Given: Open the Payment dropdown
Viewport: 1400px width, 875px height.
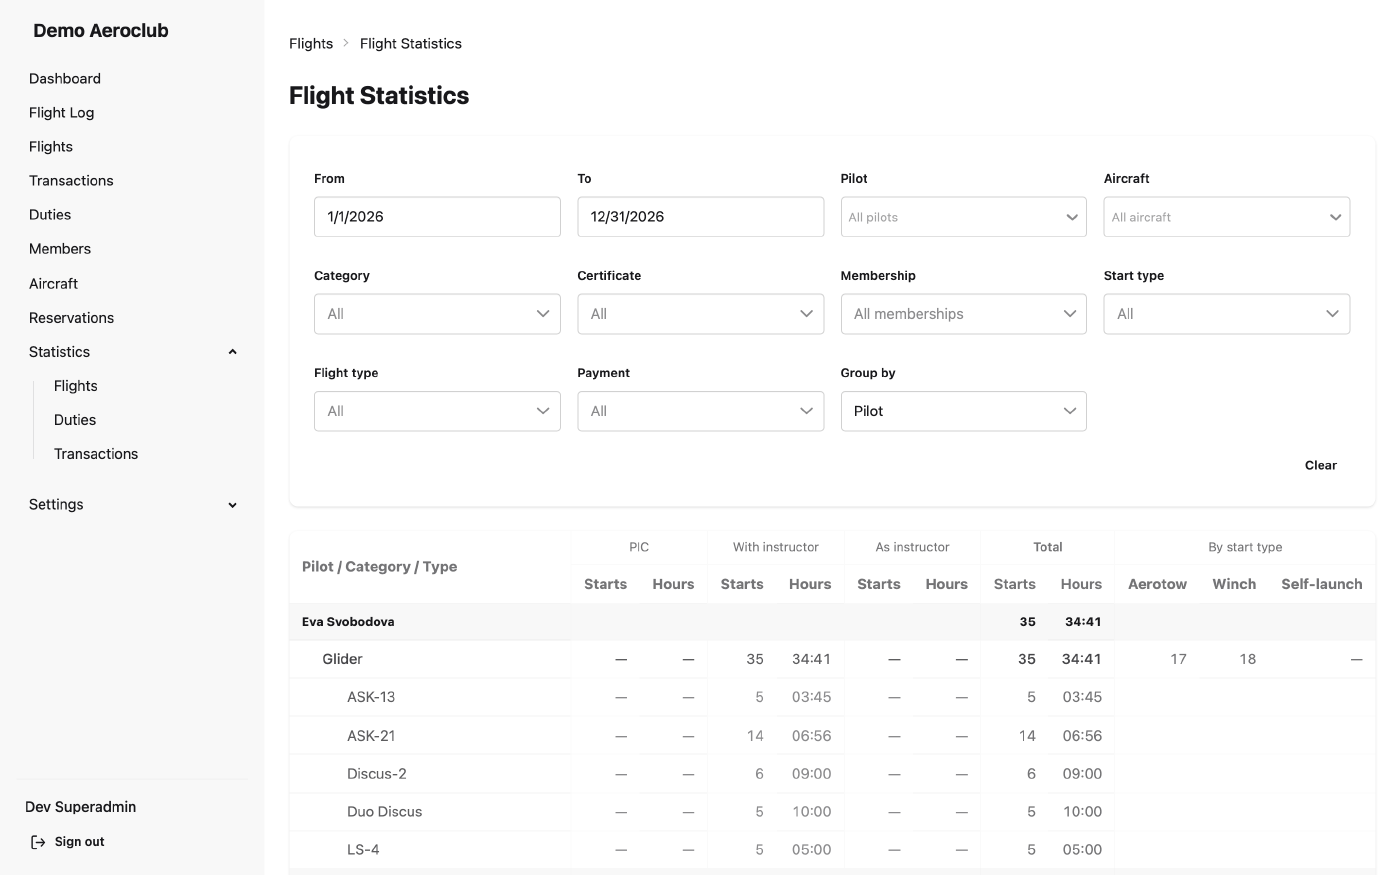Looking at the screenshot, I should tap(701, 411).
